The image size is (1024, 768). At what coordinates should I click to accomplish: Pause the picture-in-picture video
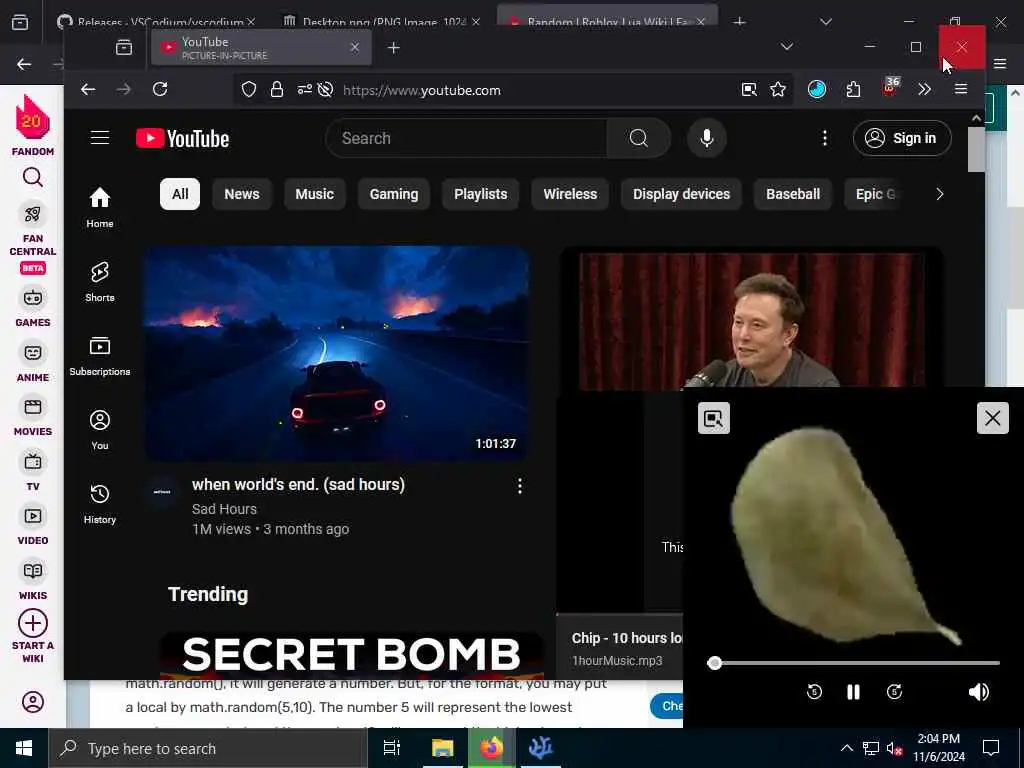(854, 692)
